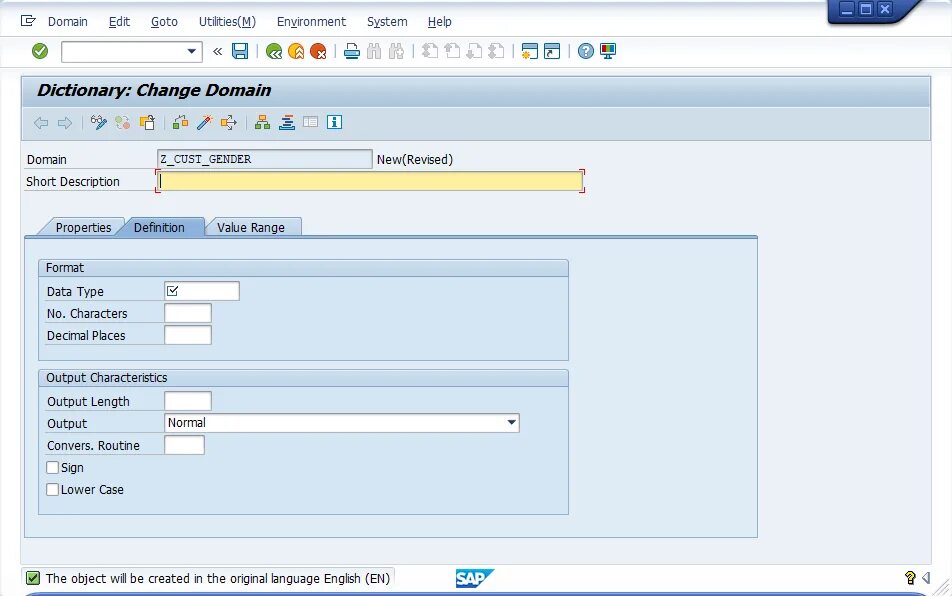Enable the Lower Case checkbox
This screenshot has height=596, width=952.
point(53,489)
